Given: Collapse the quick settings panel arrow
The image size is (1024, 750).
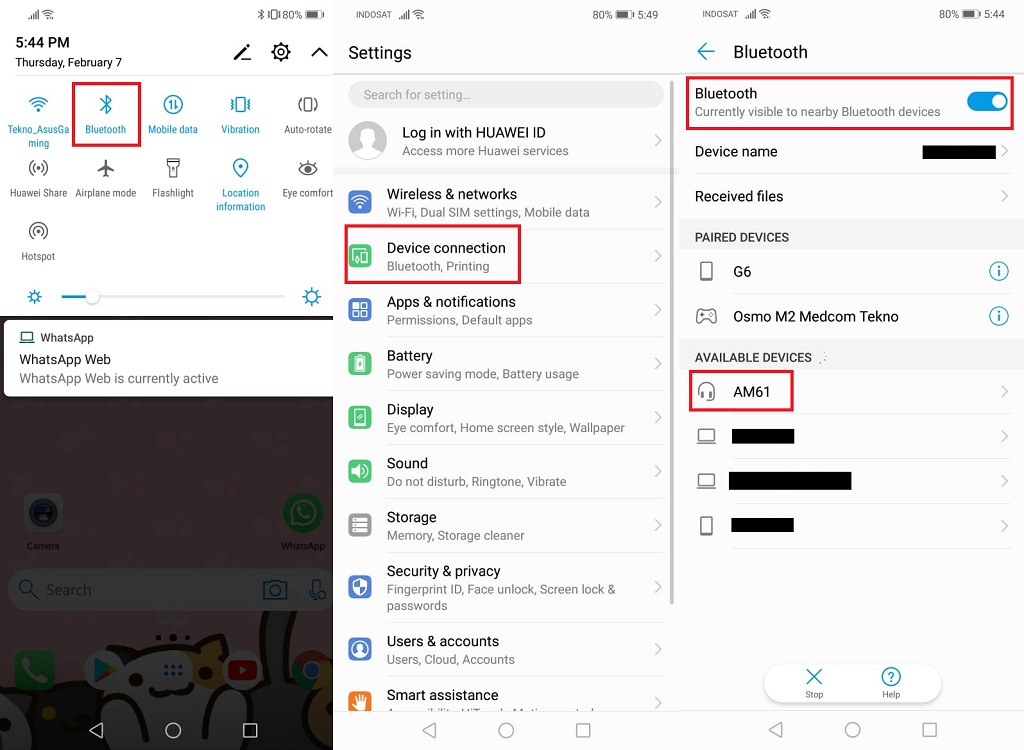Looking at the screenshot, I should [319, 52].
